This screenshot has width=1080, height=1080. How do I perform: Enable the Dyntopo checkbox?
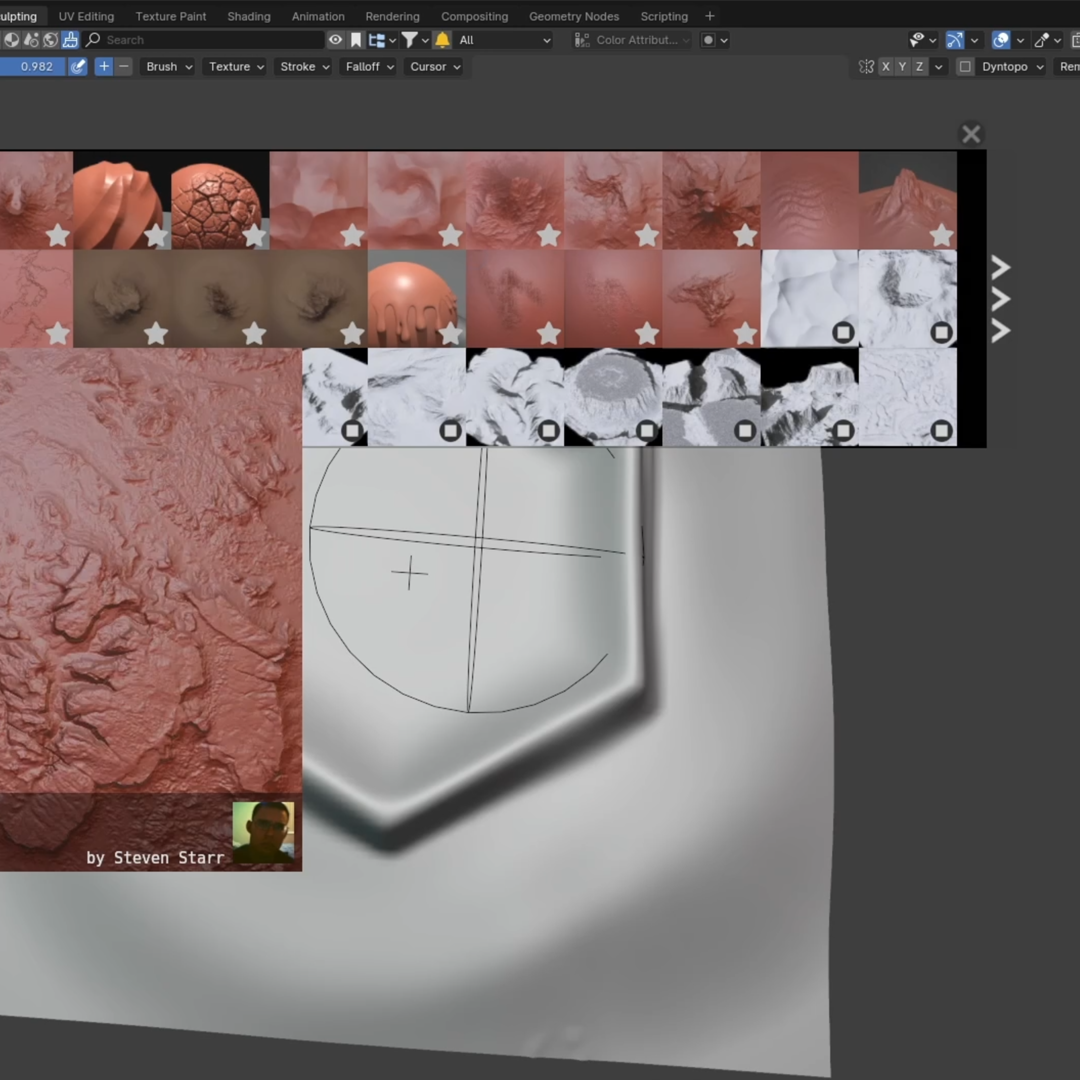964,66
